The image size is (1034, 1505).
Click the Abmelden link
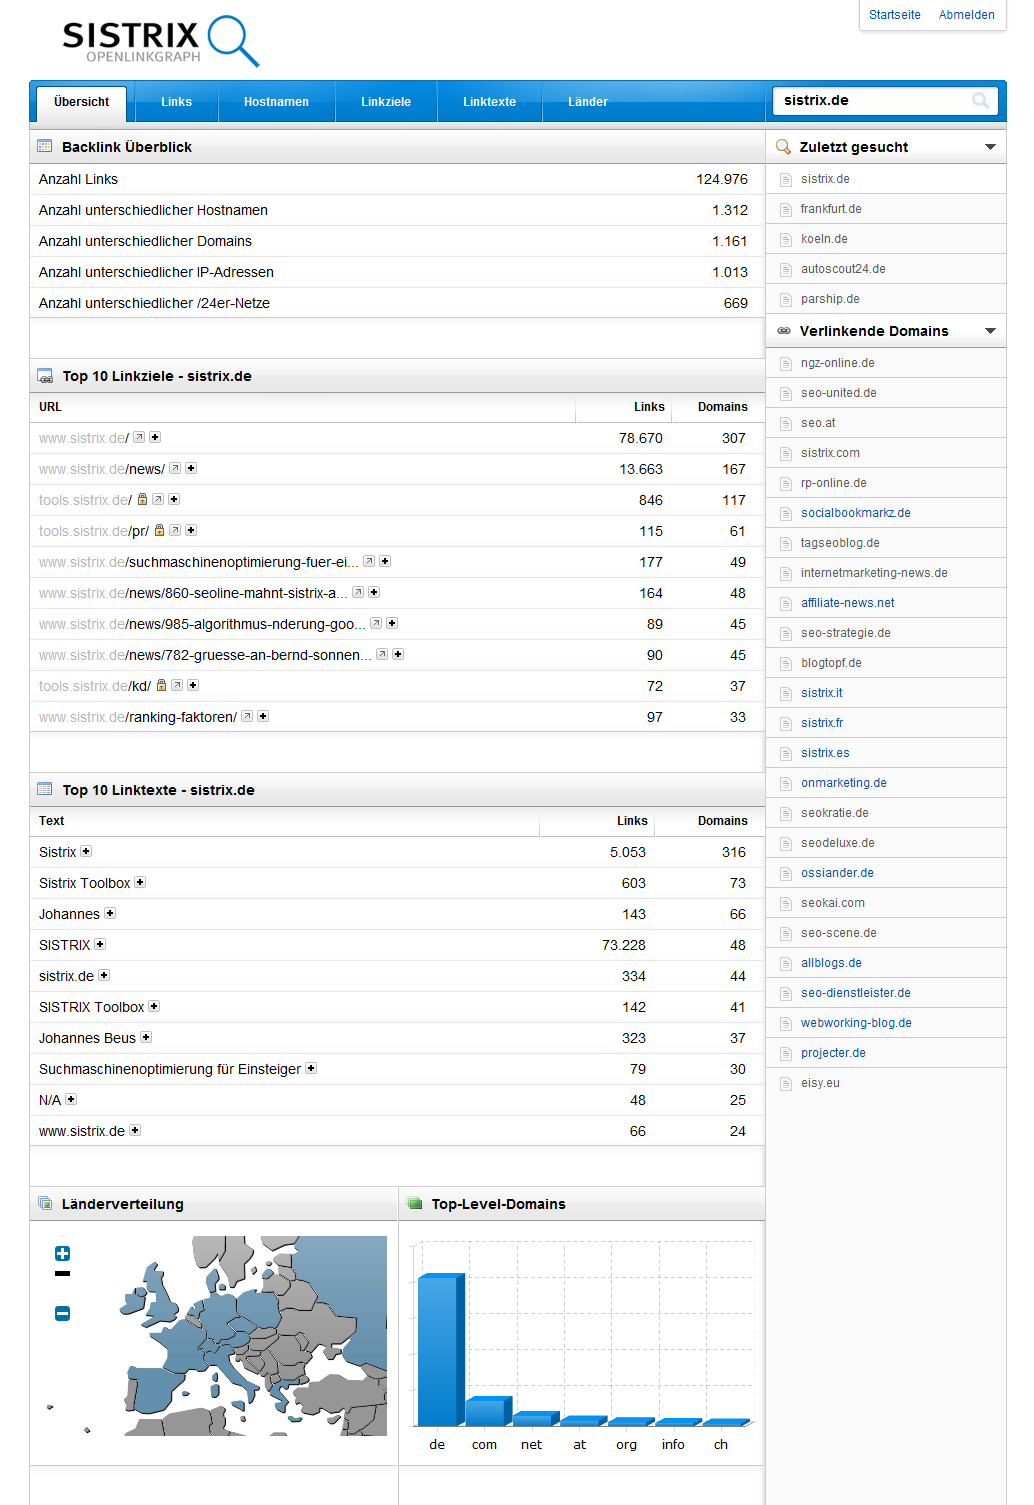(x=966, y=15)
